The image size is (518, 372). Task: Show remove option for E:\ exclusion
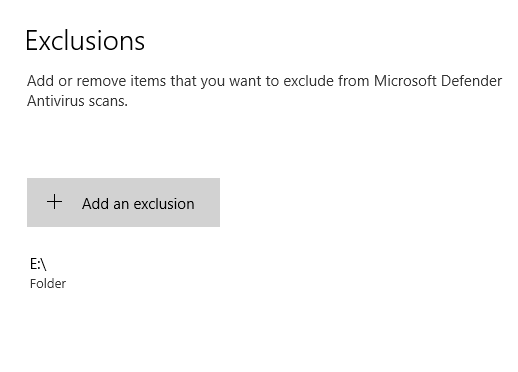coord(48,273)
